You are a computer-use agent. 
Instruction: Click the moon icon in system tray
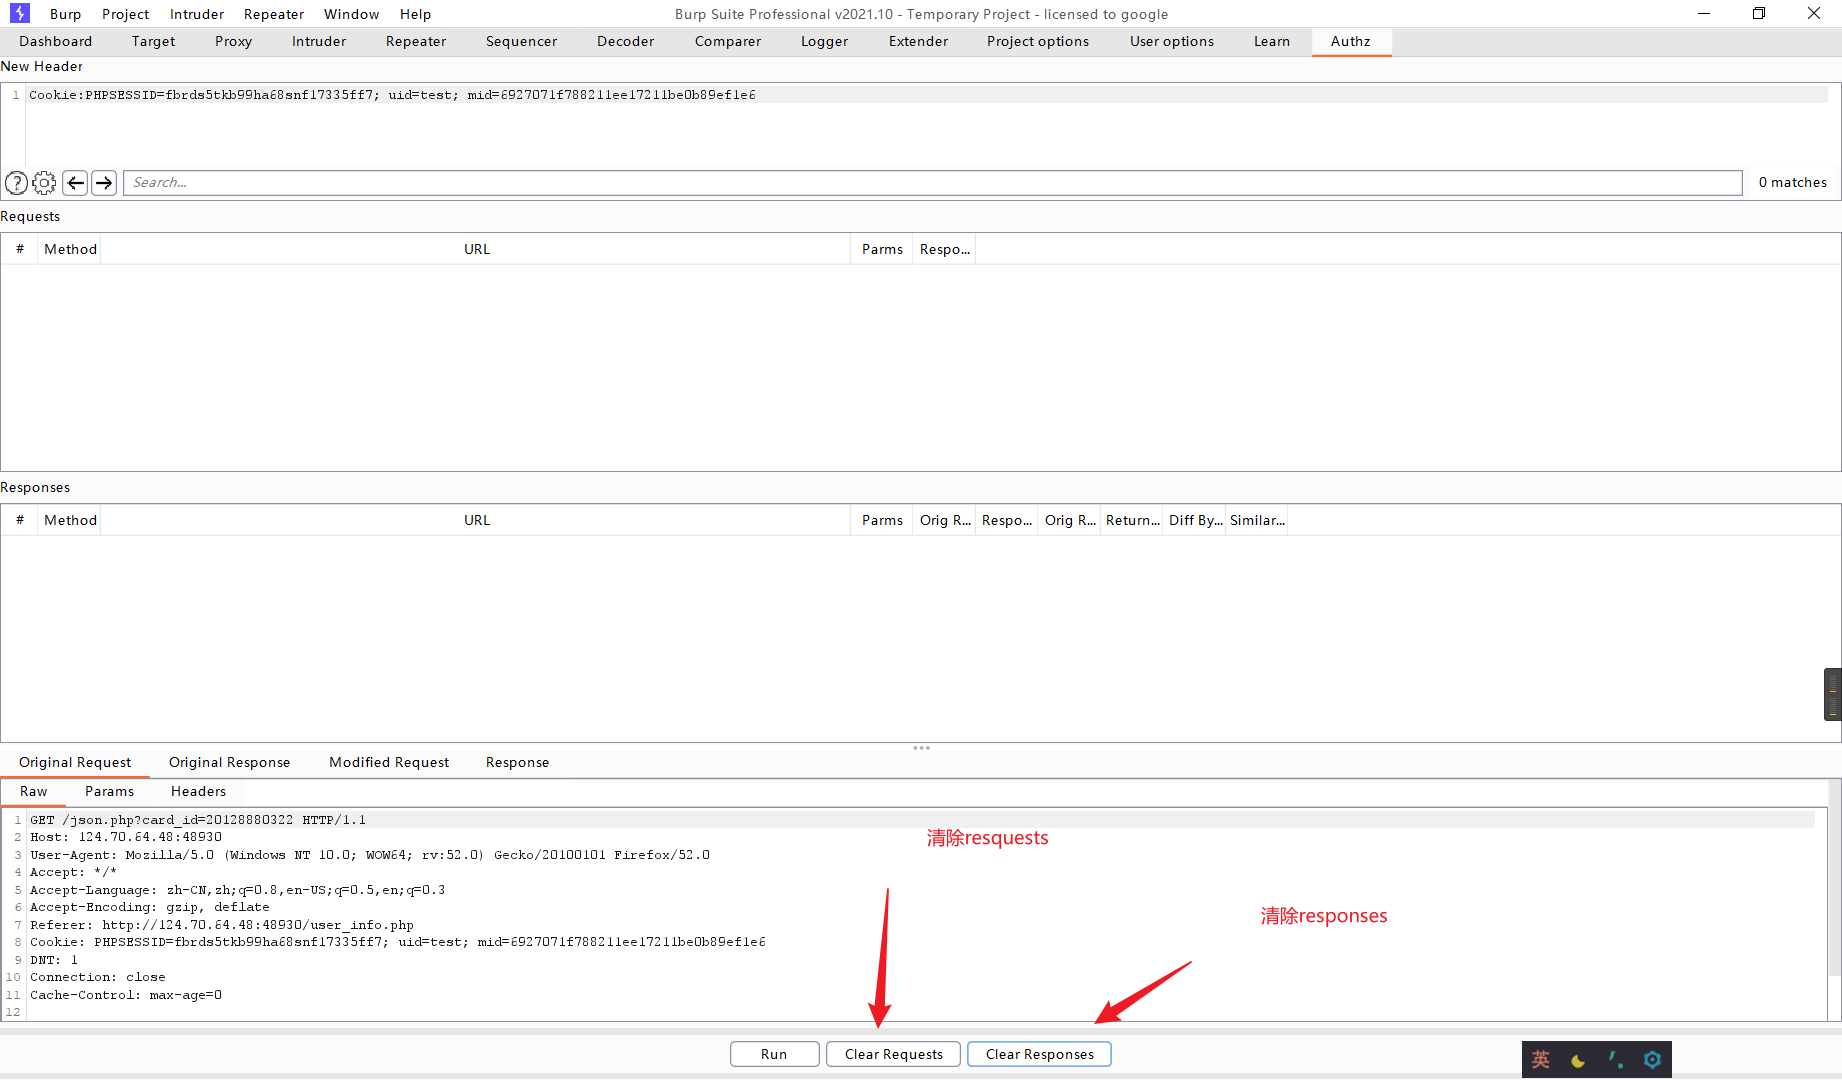[1578, 1060]
